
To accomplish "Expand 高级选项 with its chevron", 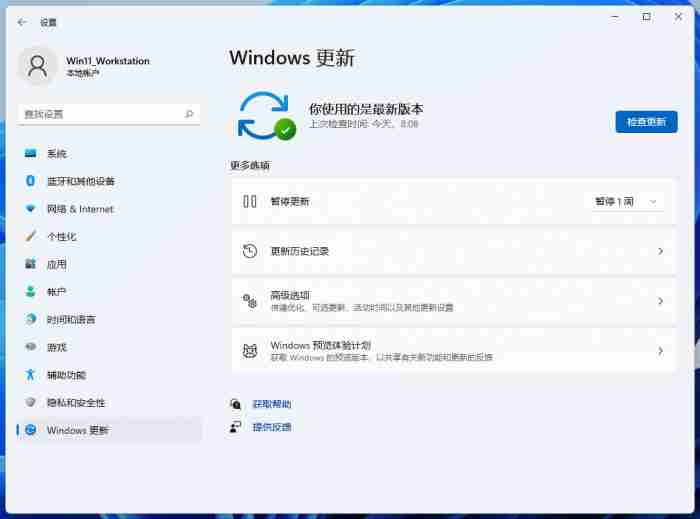I will click(660, 301).
